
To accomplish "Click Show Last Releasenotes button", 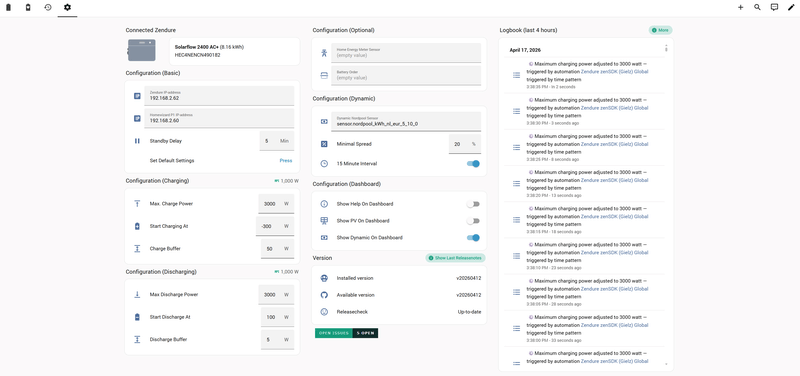I will 456,258.
